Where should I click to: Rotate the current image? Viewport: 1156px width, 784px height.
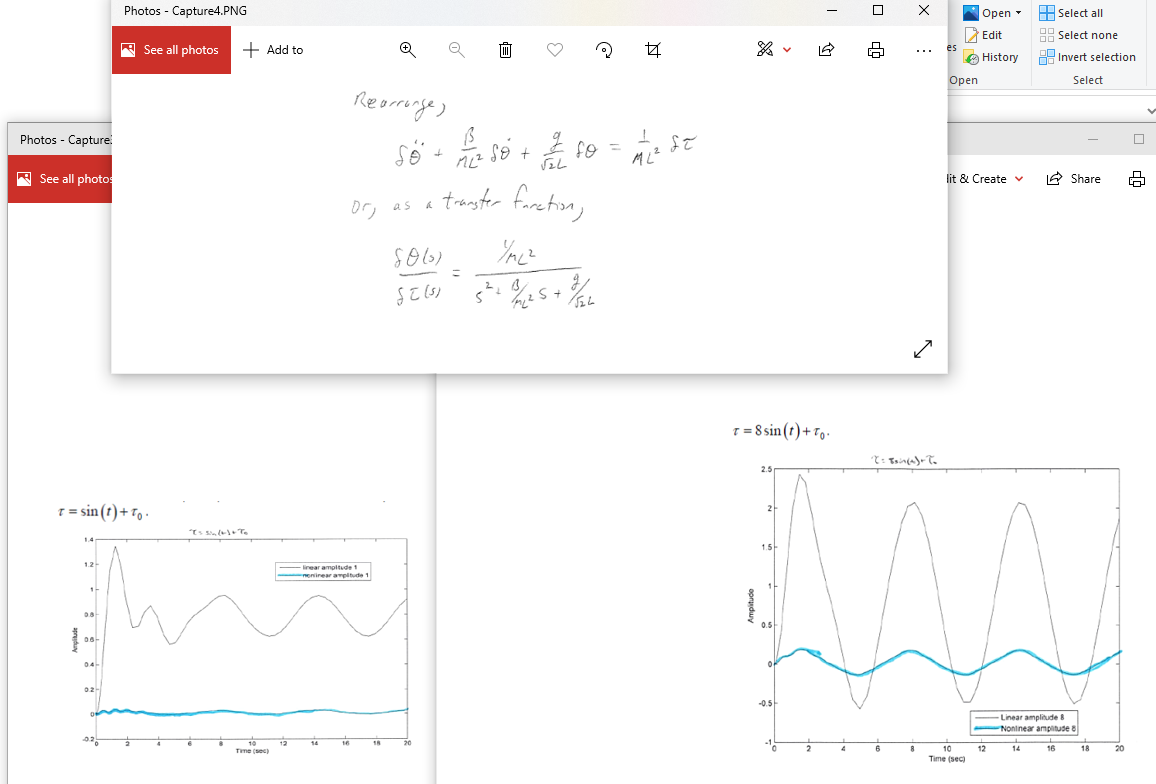[604, 49]
